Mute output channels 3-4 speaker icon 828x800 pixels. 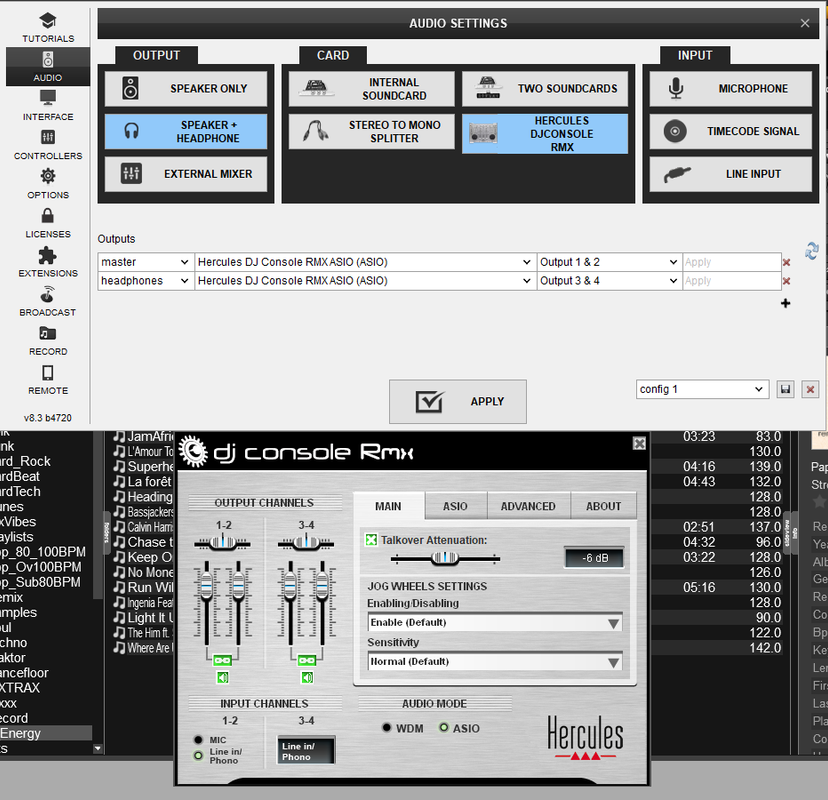[x=307, y=677]
